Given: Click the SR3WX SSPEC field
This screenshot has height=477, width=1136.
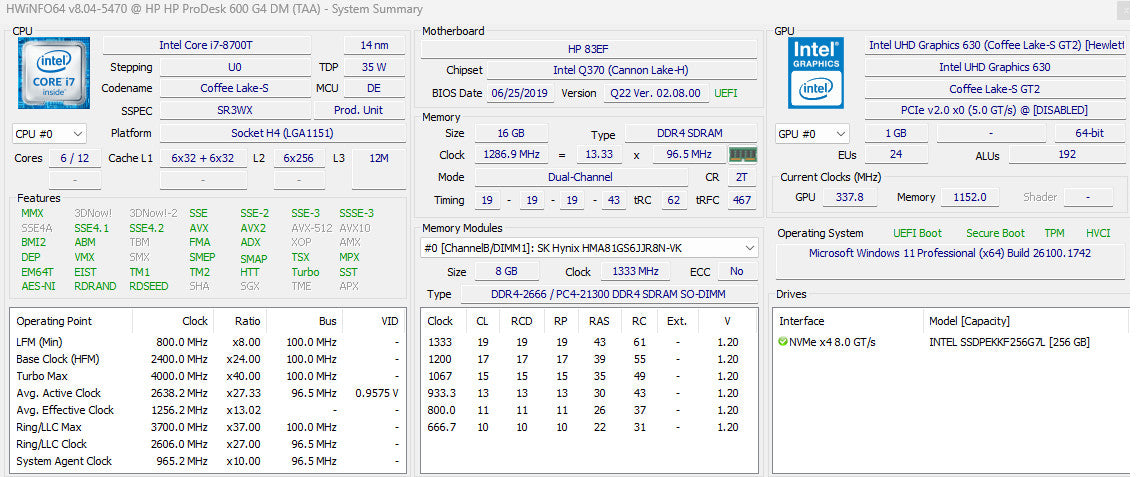Looking at the screenshot, I should pyautogui.click(x=235, y=110).
